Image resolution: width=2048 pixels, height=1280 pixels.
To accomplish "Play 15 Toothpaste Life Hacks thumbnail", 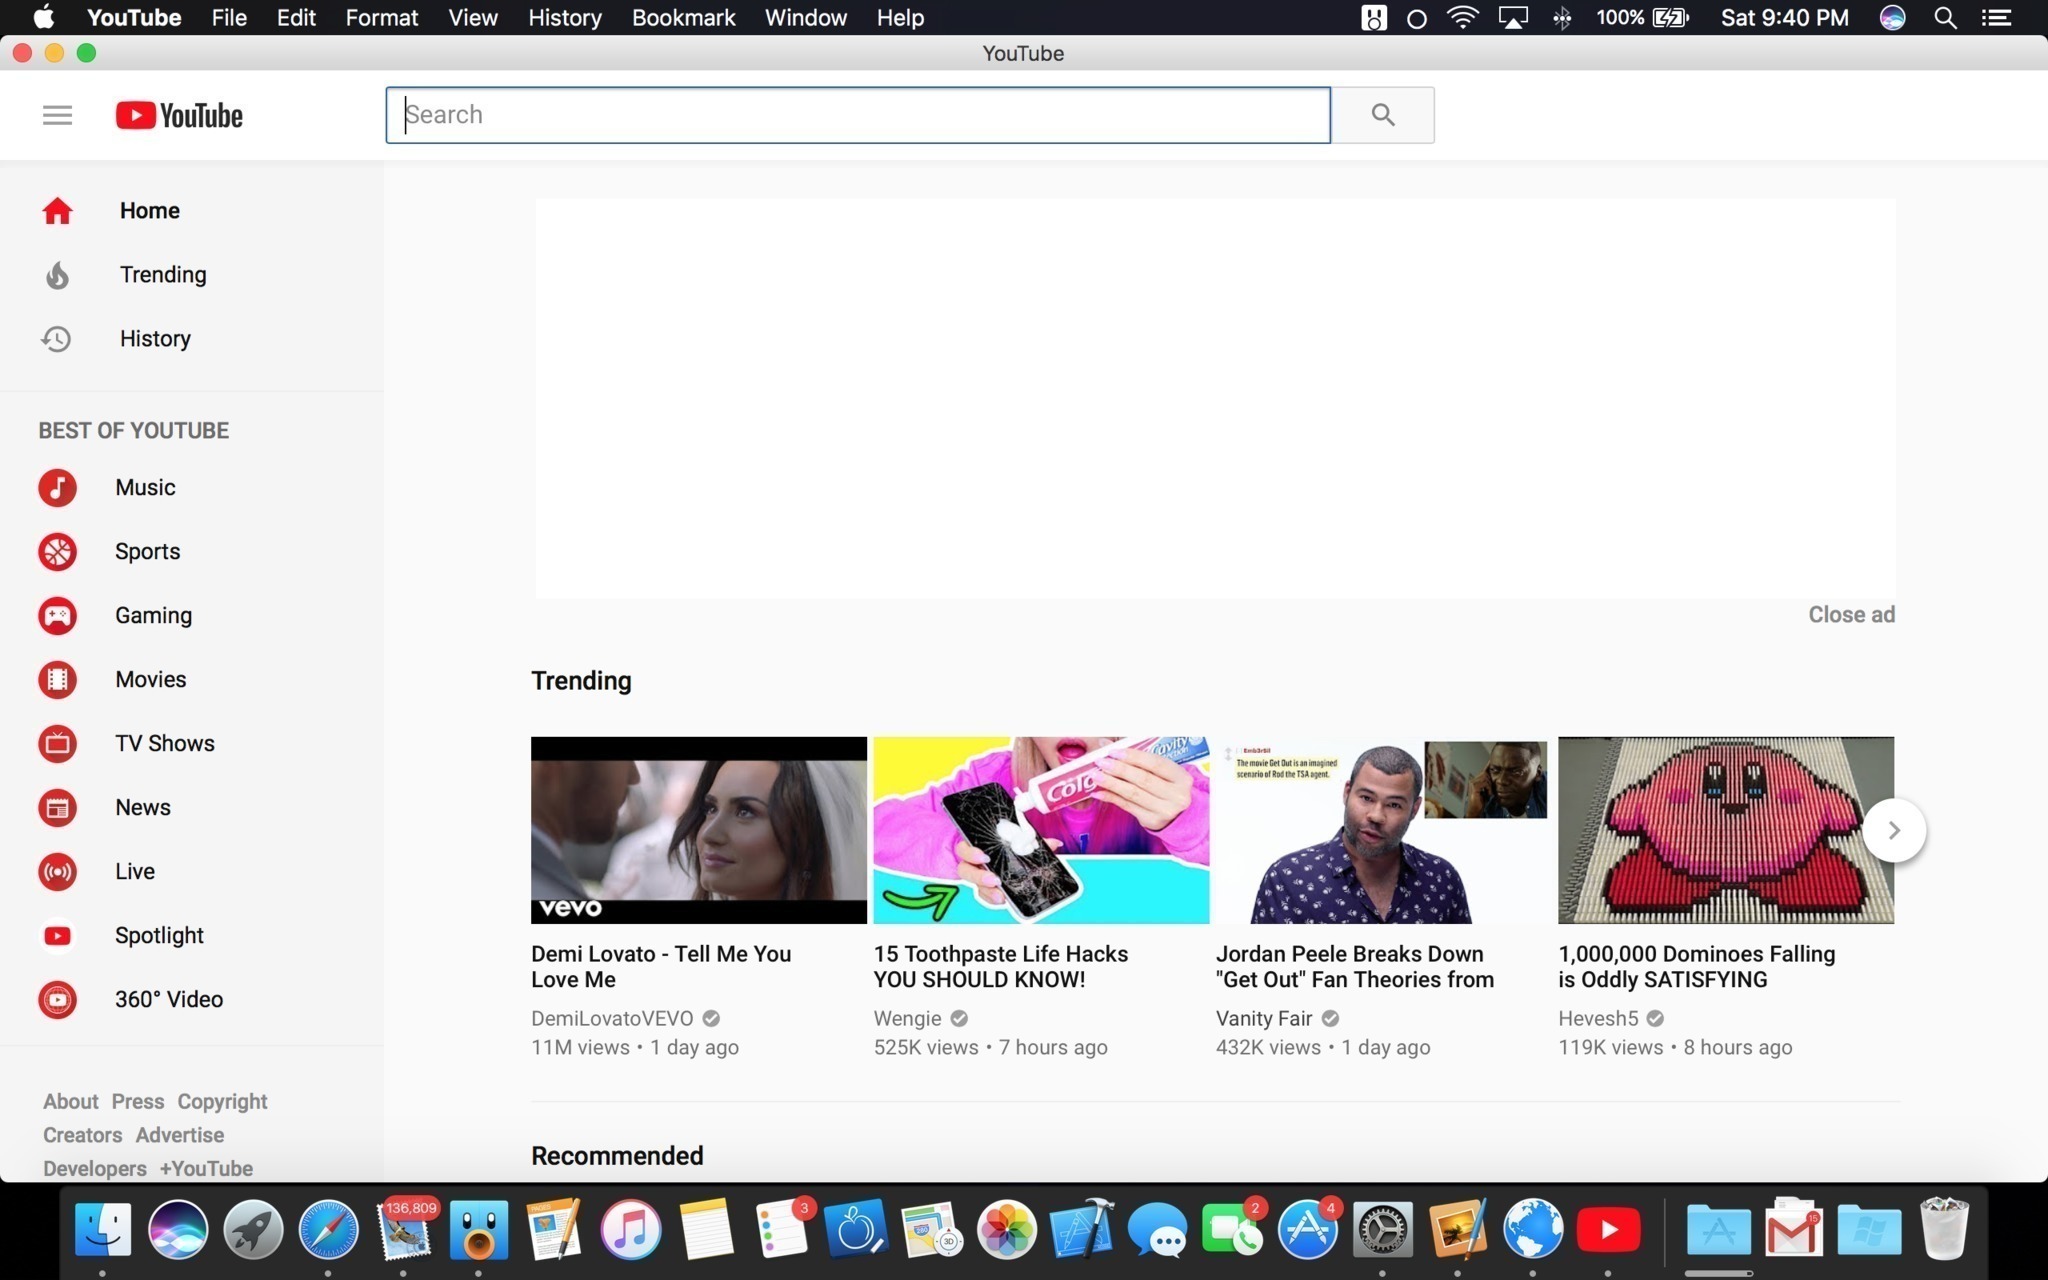I will click(1041, 830).
